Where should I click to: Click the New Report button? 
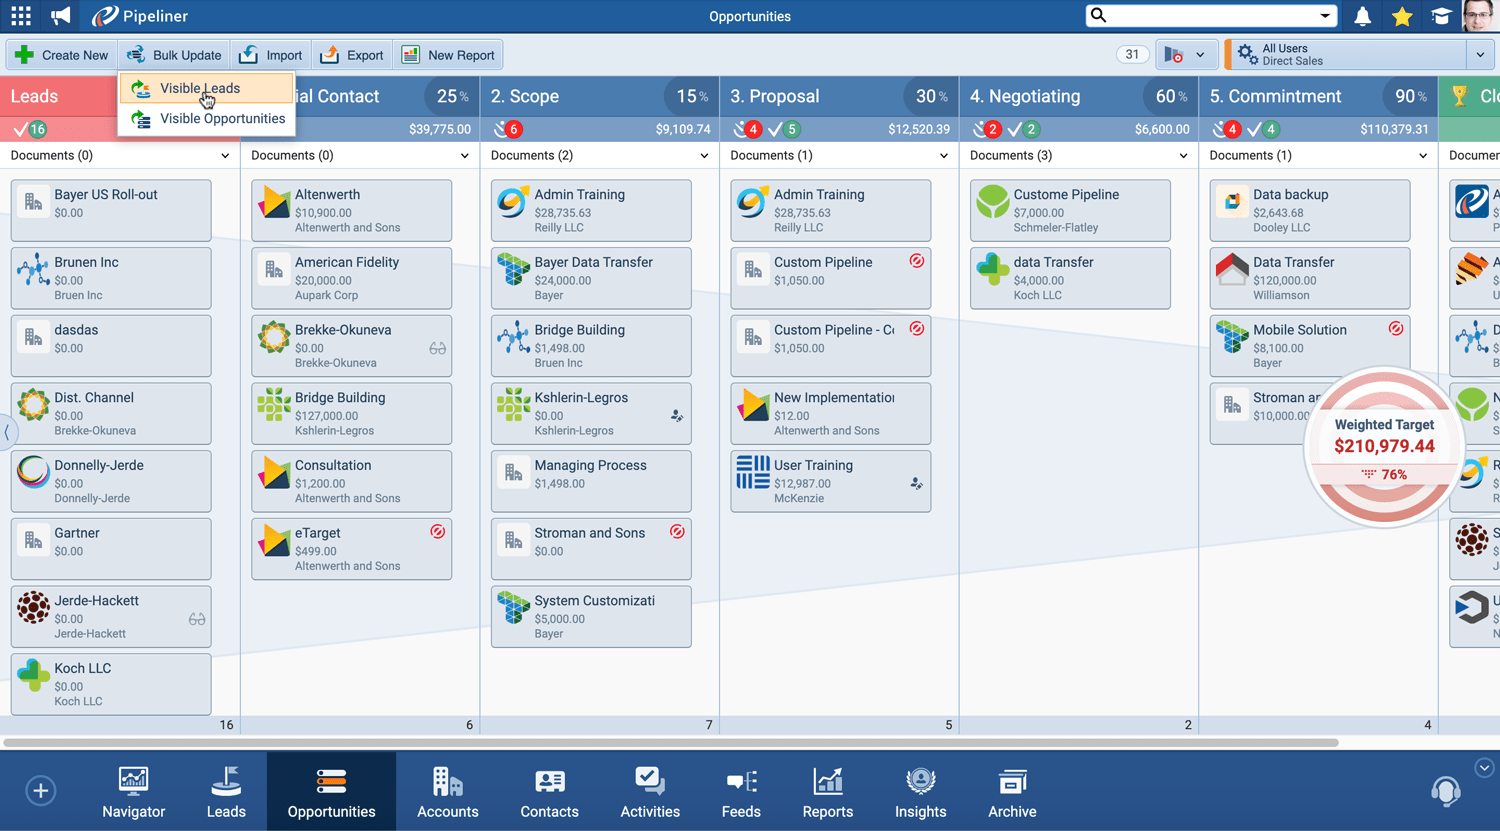[x=448, y=55]
